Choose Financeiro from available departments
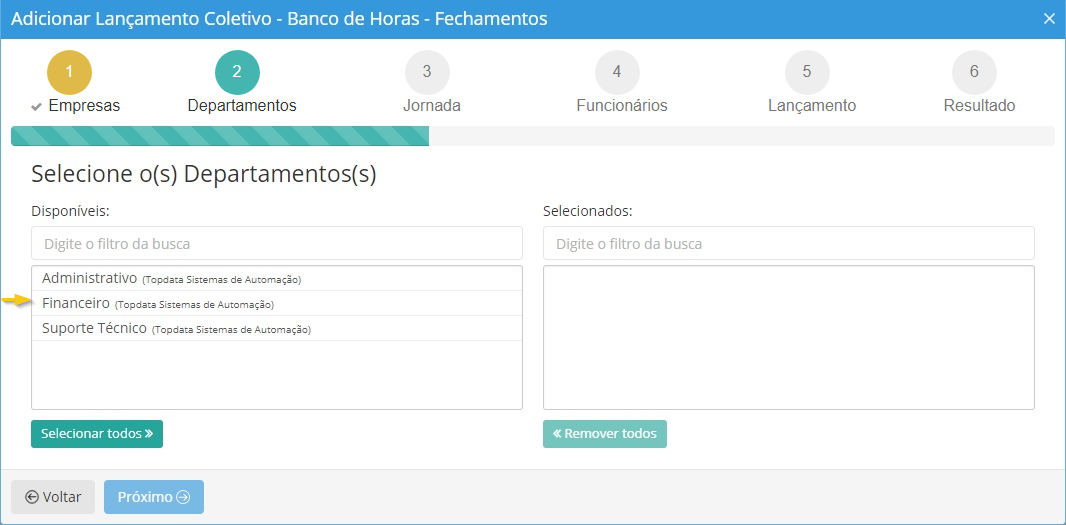This screenshot has width=1066, height=525. point(77,303)
